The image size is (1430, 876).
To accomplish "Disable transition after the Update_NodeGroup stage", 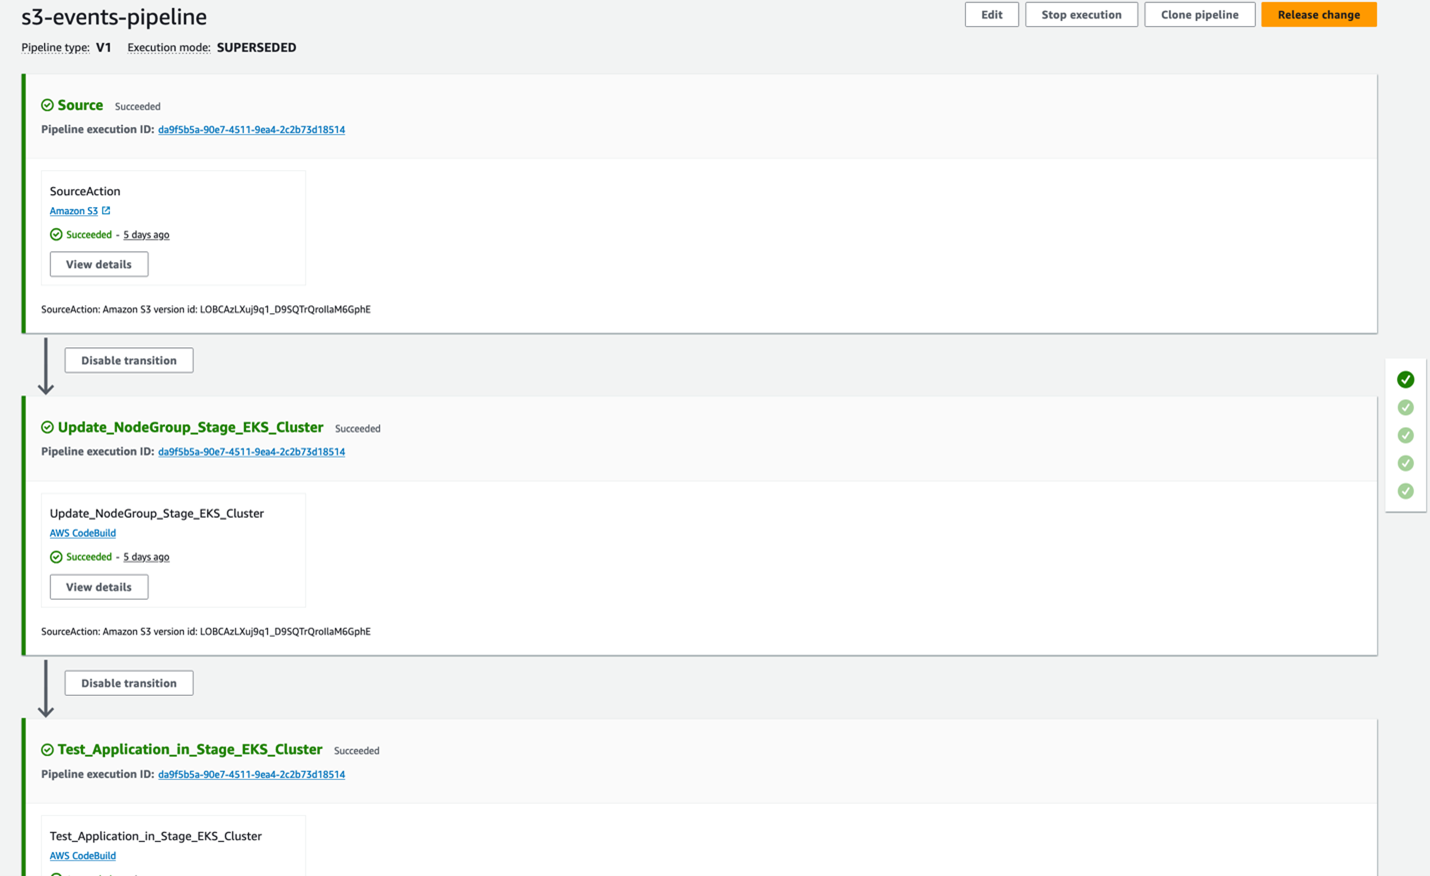I will pos(129,683).
